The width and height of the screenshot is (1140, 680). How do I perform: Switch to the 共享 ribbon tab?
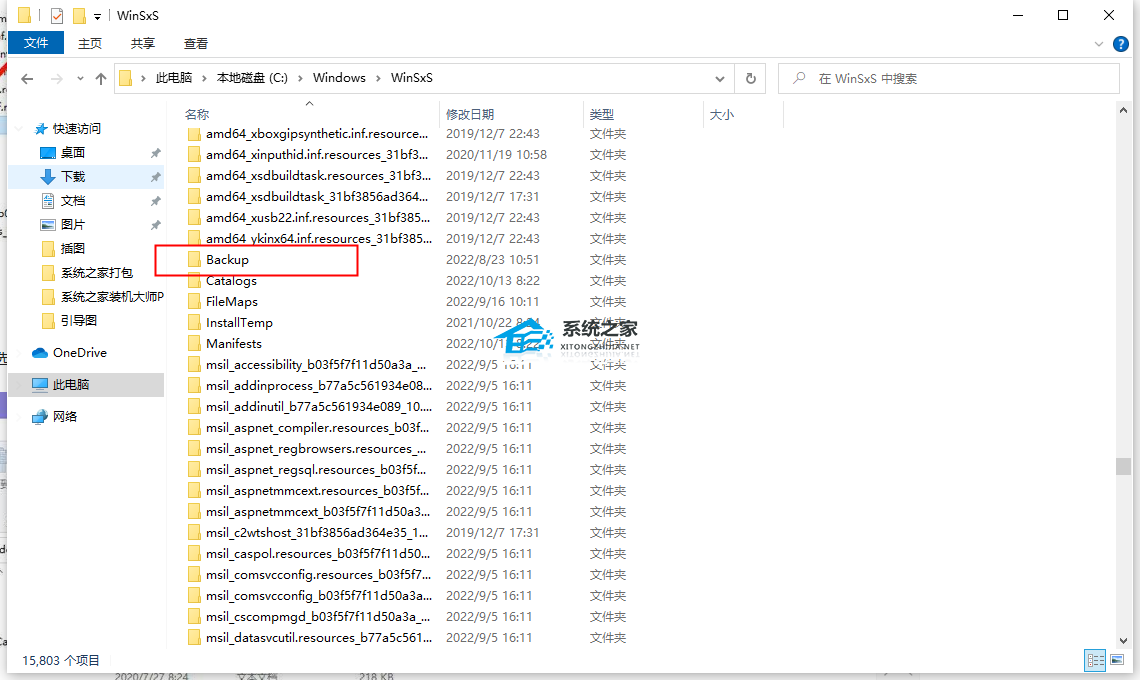(142, 44)
